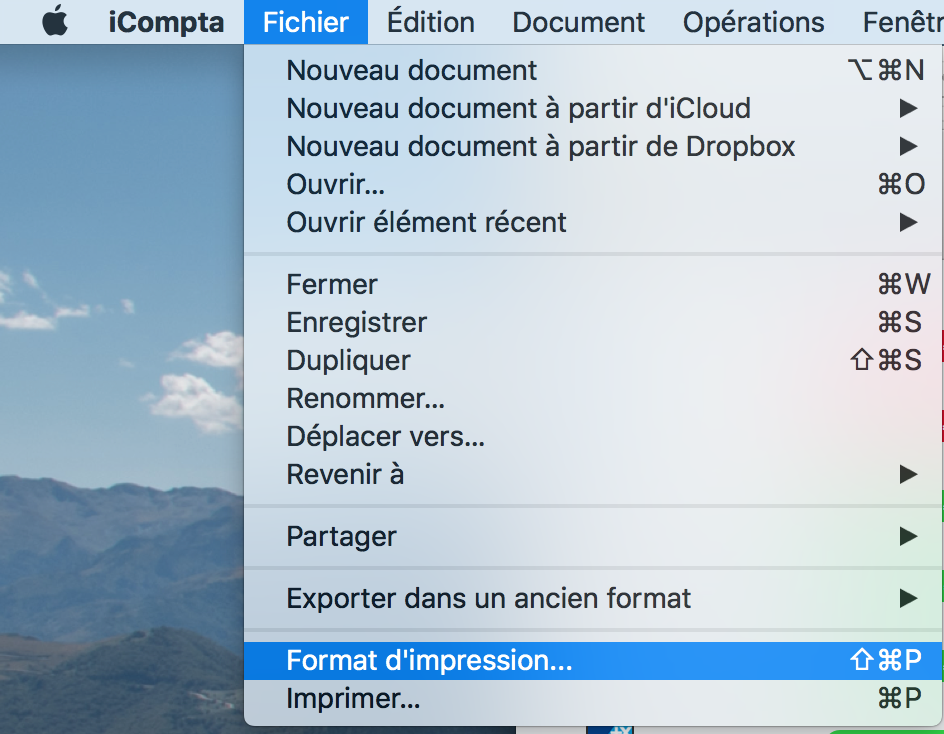Choose Dupliquer menu entry
The image size is (944, 734).
click(x=593, y=360)
